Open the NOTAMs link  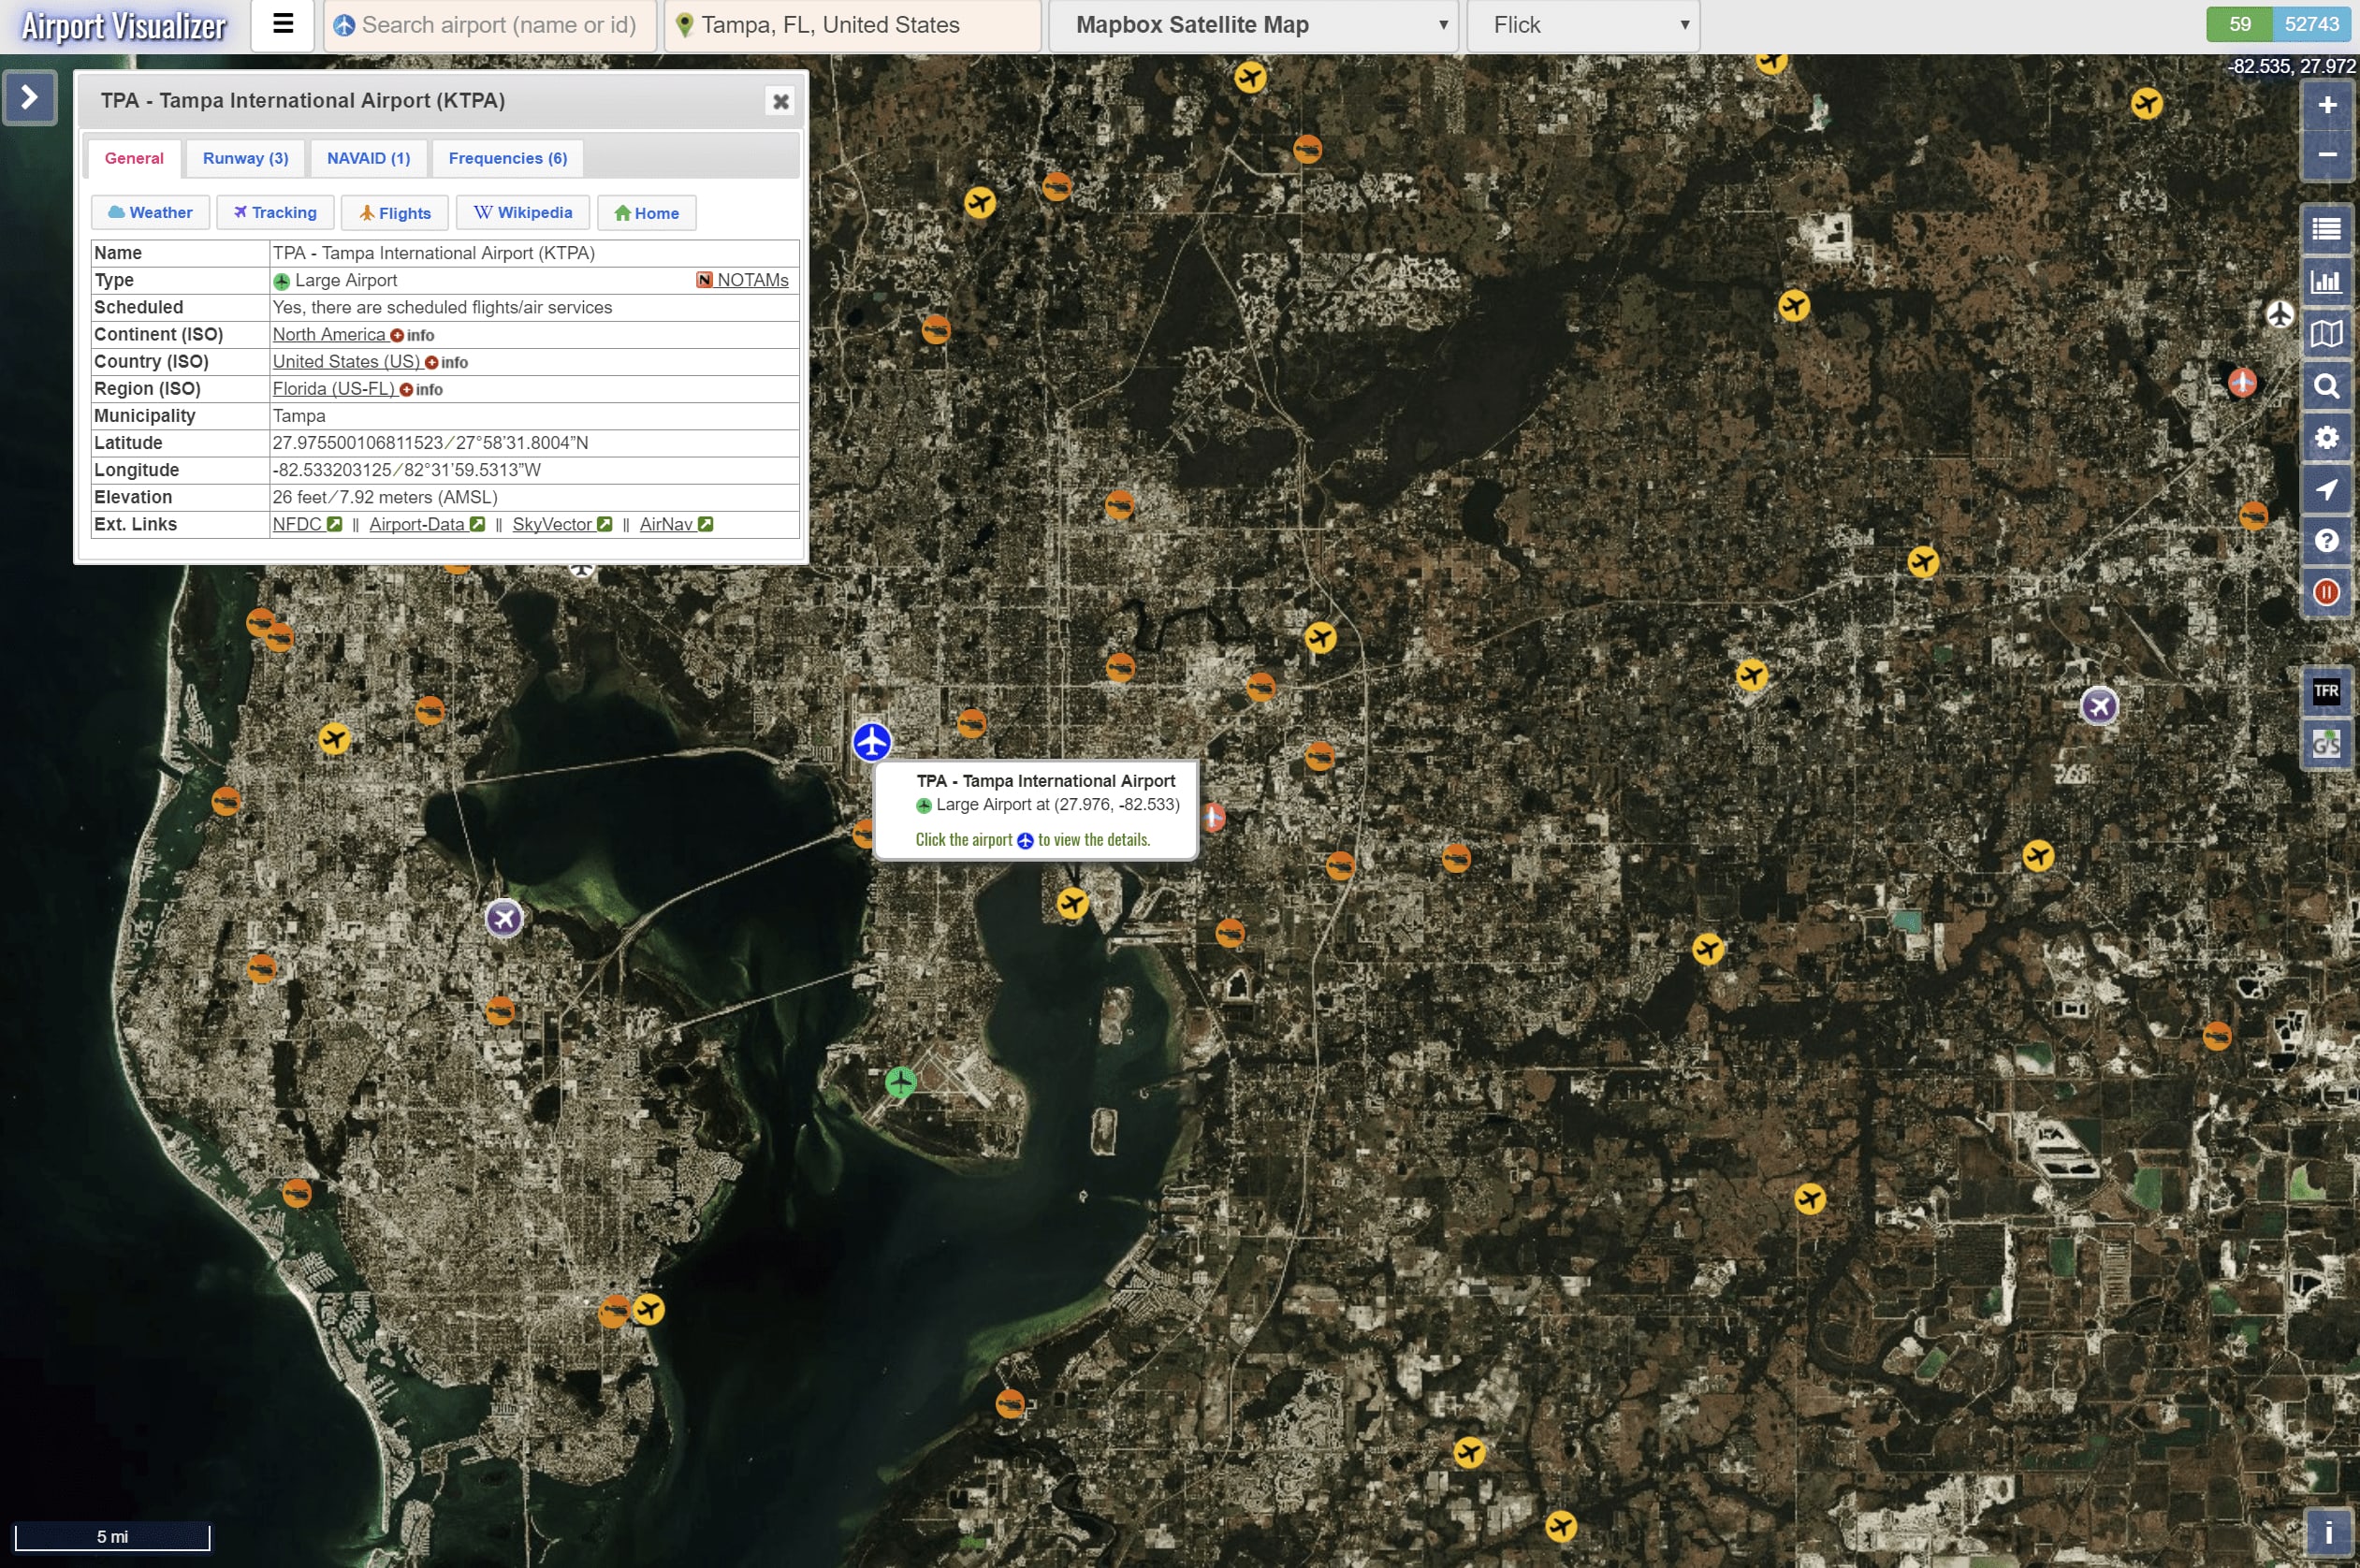pyautogui.click(x=743, y=280)
